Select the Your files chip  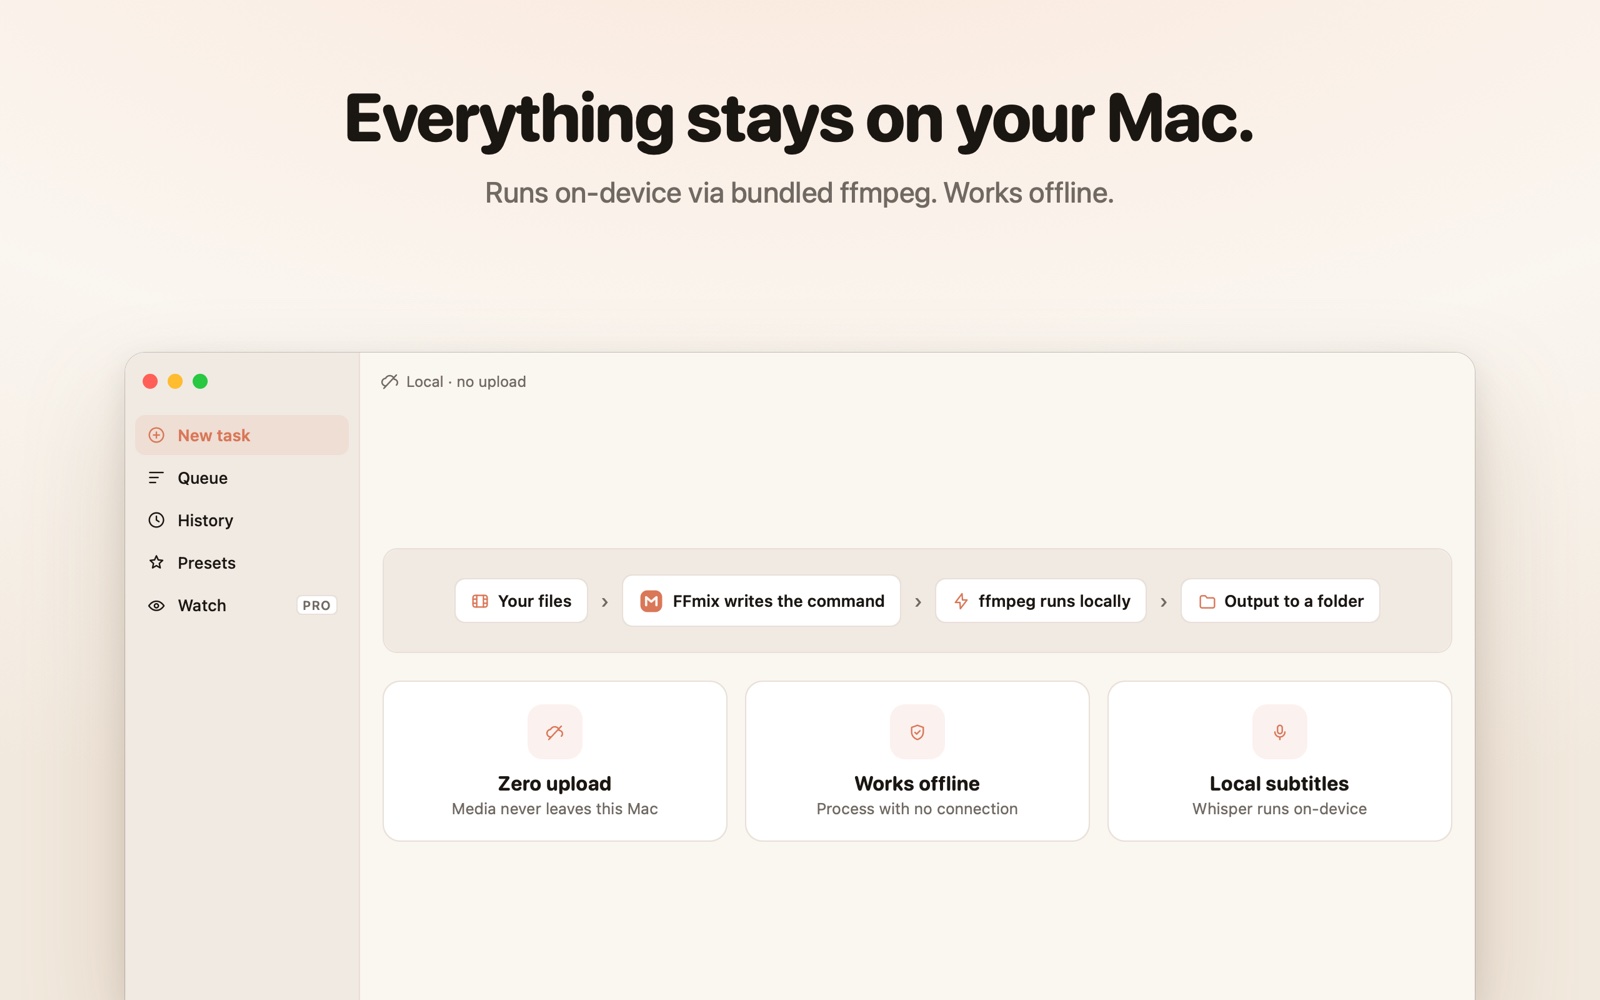tap(521, 601)
